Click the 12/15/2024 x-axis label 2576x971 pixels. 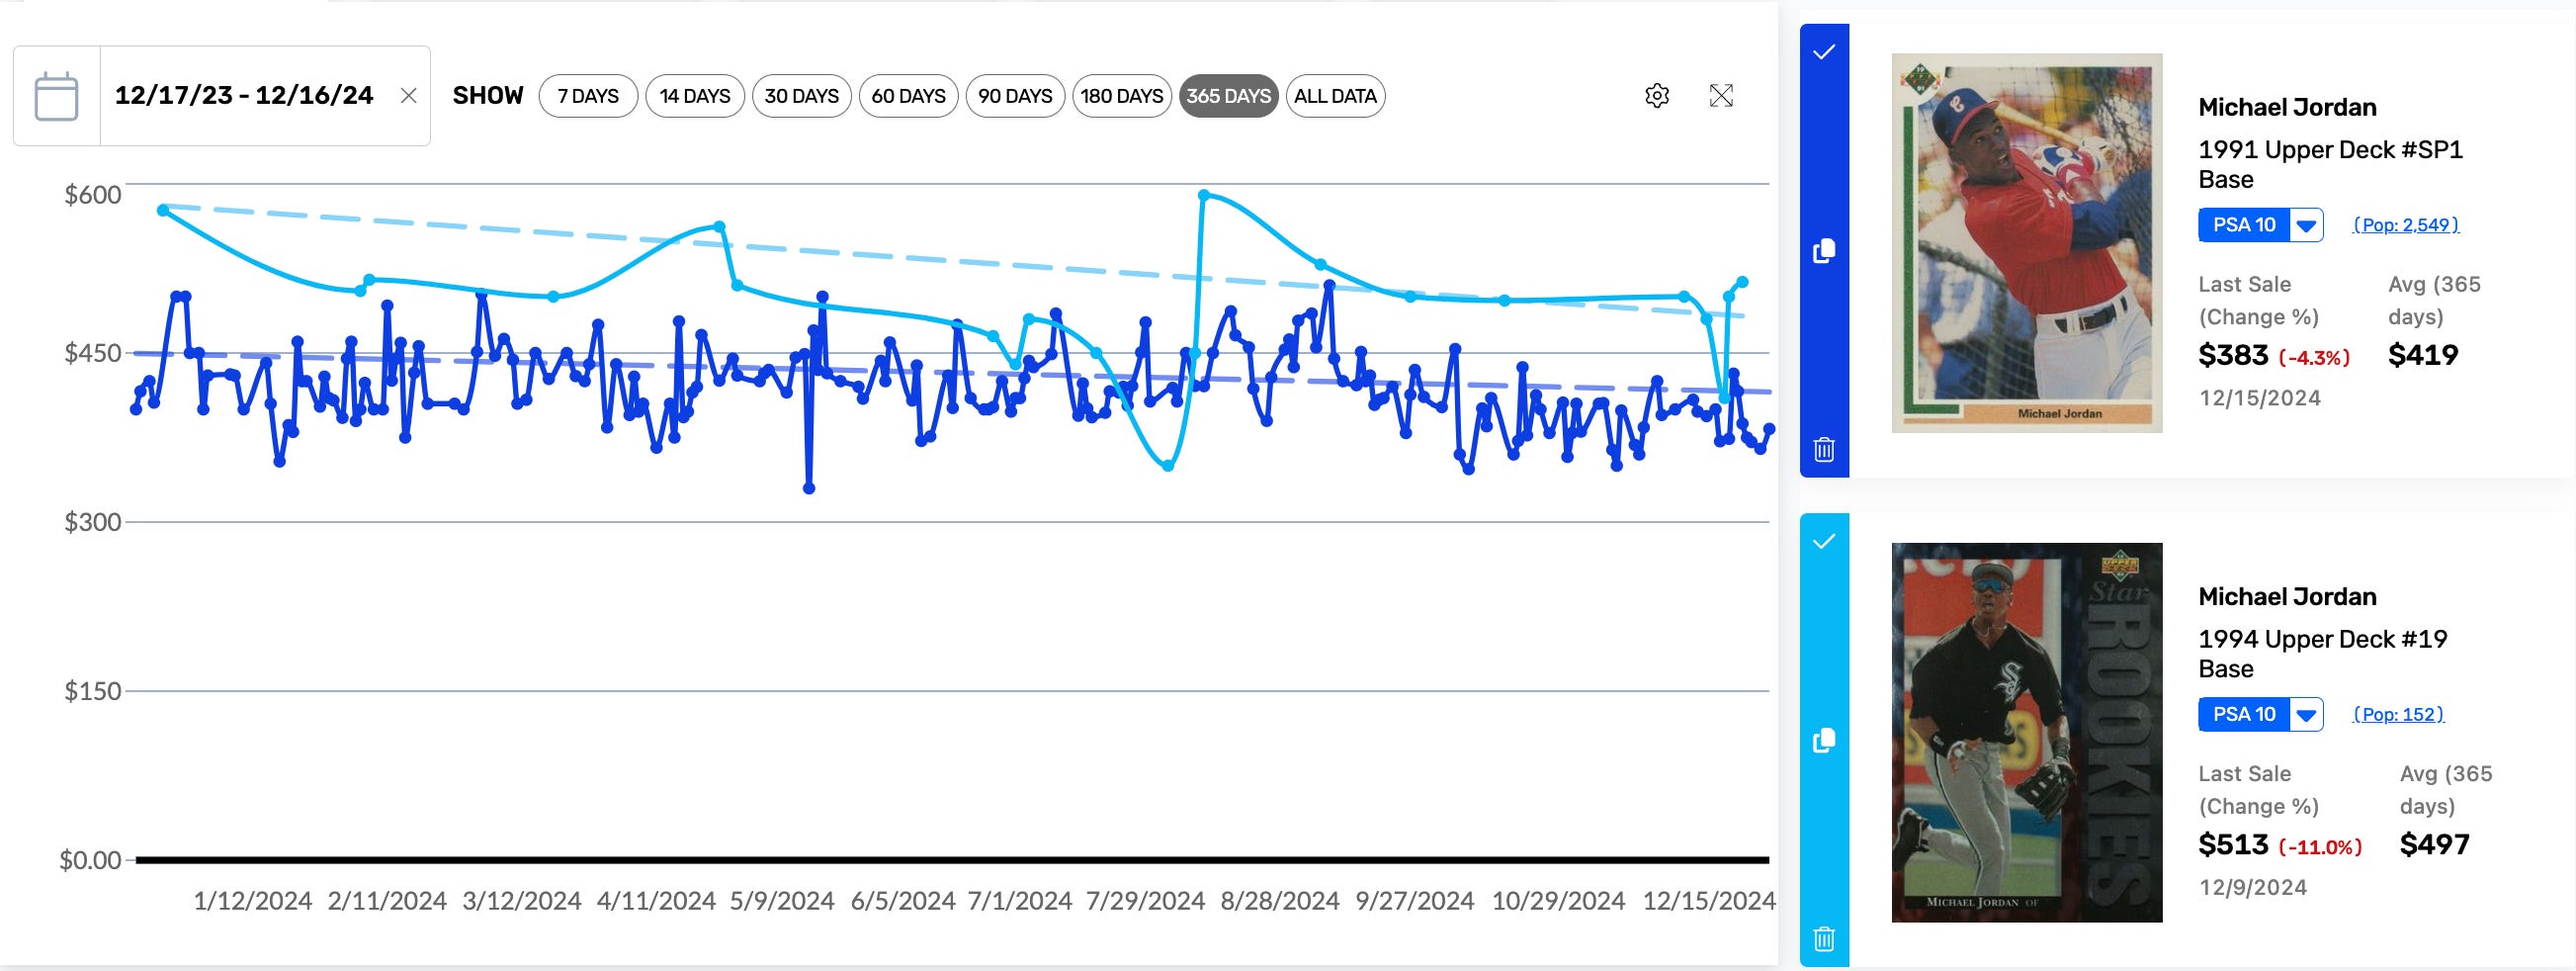(1709, 901)
